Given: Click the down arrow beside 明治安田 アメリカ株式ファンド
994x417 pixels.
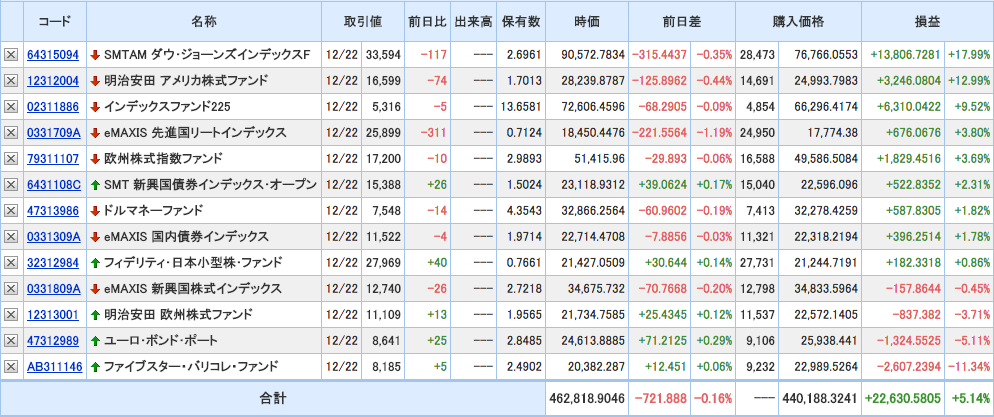Looking at the screenshot, I should point(95,80).
